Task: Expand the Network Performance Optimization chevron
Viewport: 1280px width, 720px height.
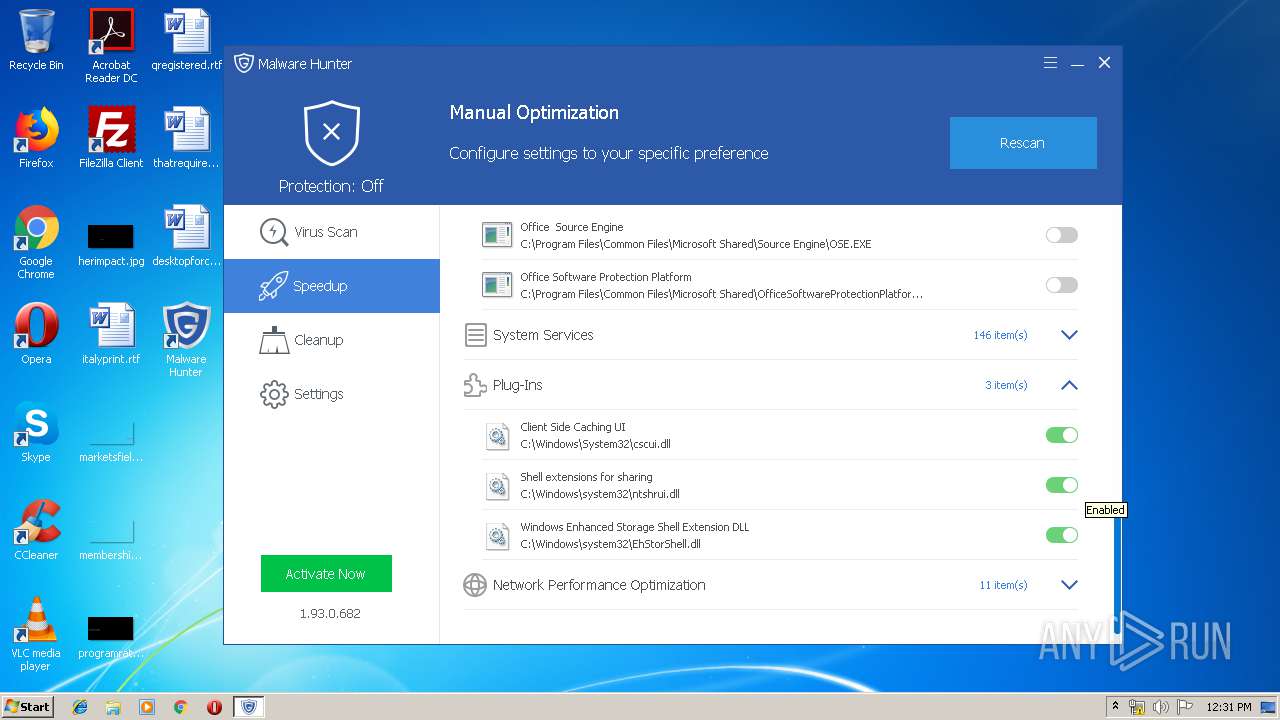Action: click(x=1069, y=585)
